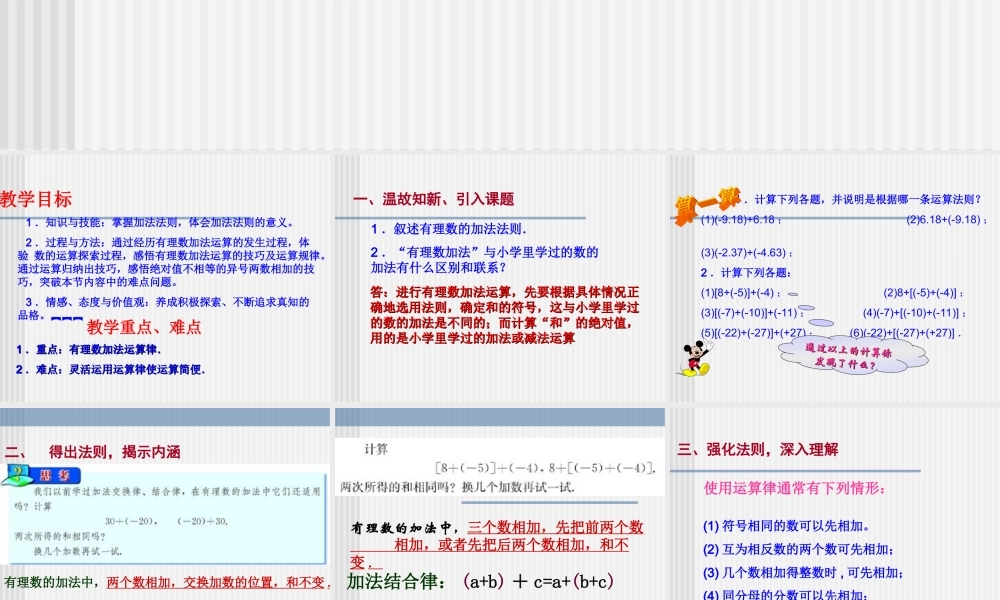Select the heading 三、强化法则，深入理解

[758, 450]
